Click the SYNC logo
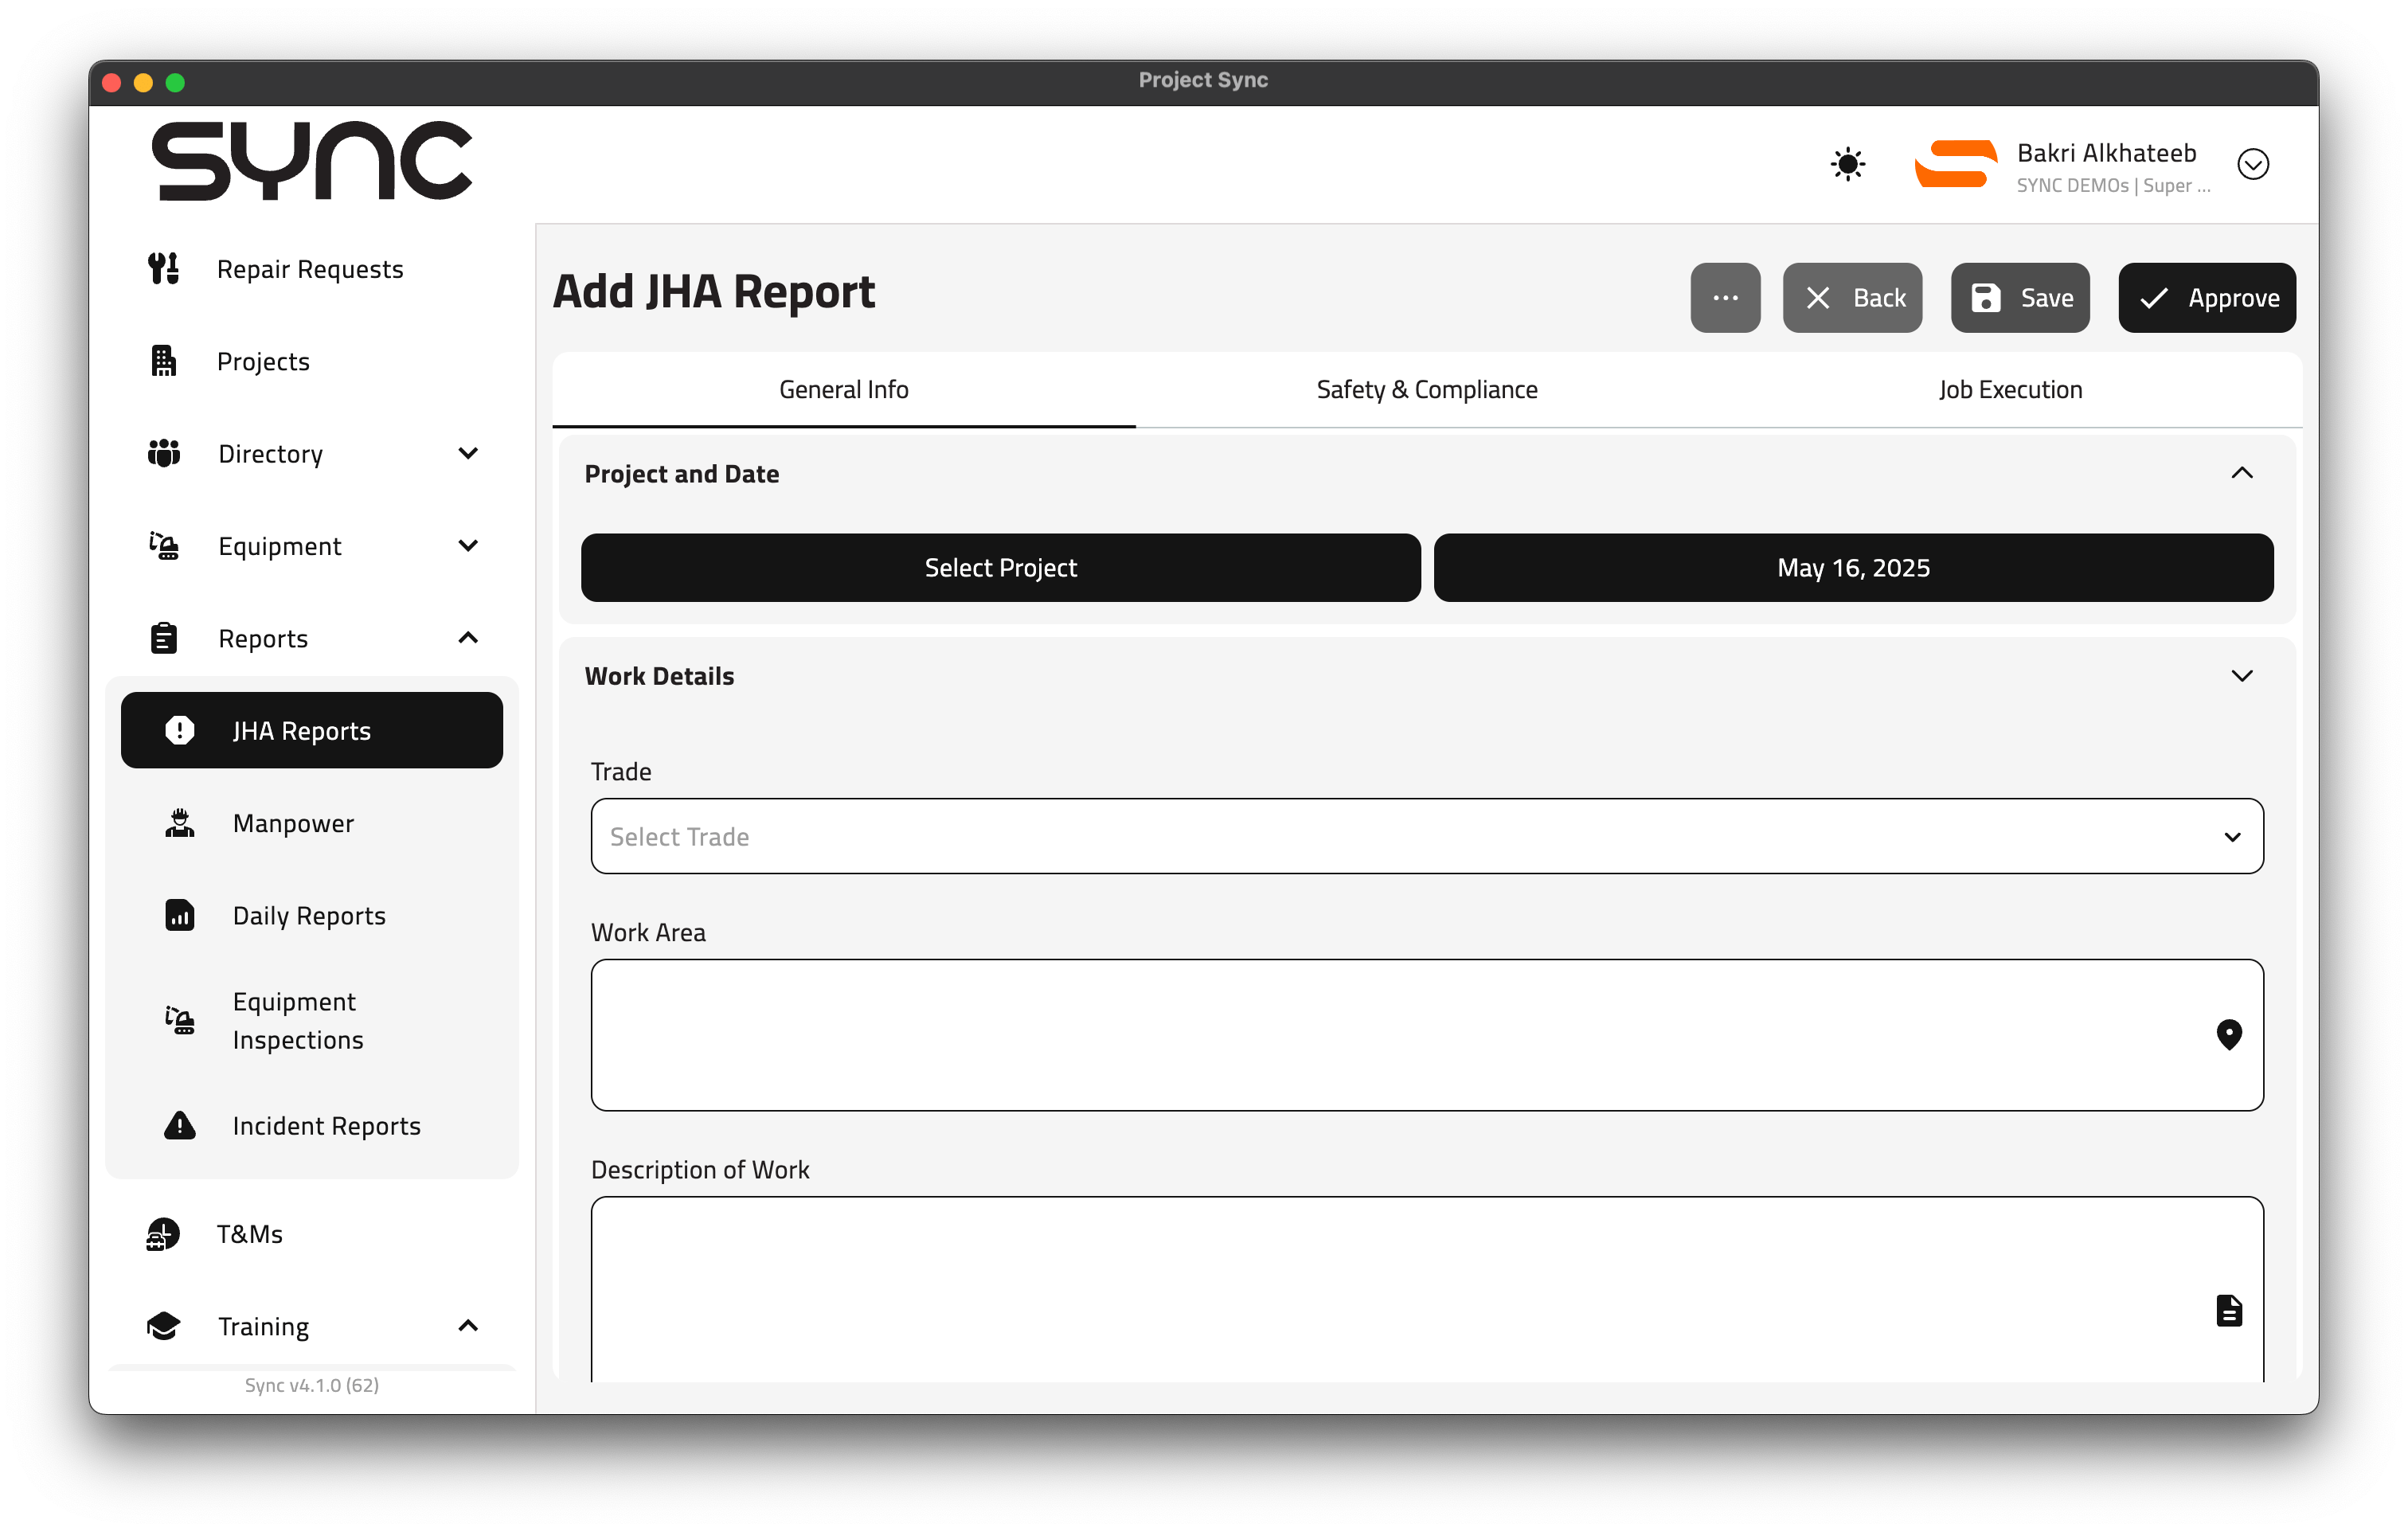Screen dimensions: 2408x1532 312,161
